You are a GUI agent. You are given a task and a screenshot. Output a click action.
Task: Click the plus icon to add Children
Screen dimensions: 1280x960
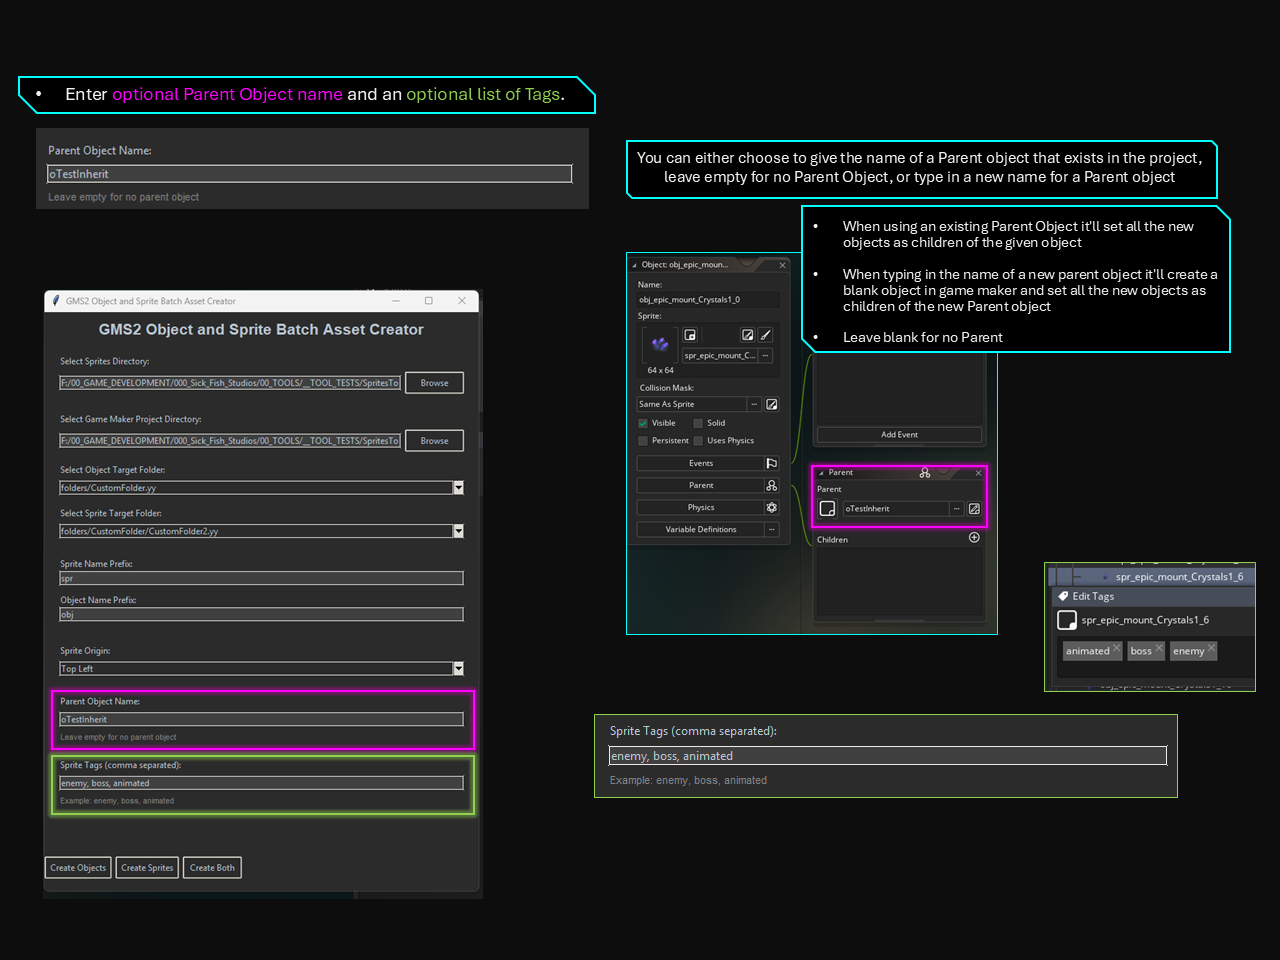(974, 538)
